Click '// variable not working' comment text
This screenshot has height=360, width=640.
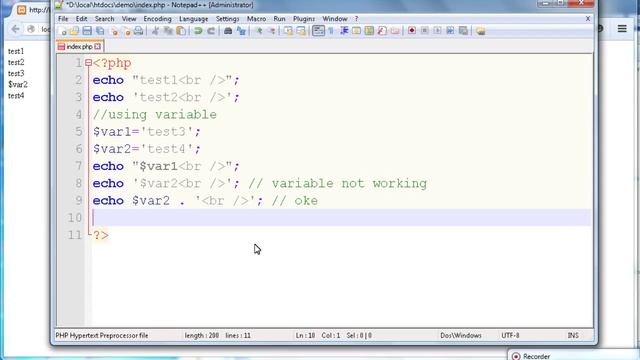[338, 184]
